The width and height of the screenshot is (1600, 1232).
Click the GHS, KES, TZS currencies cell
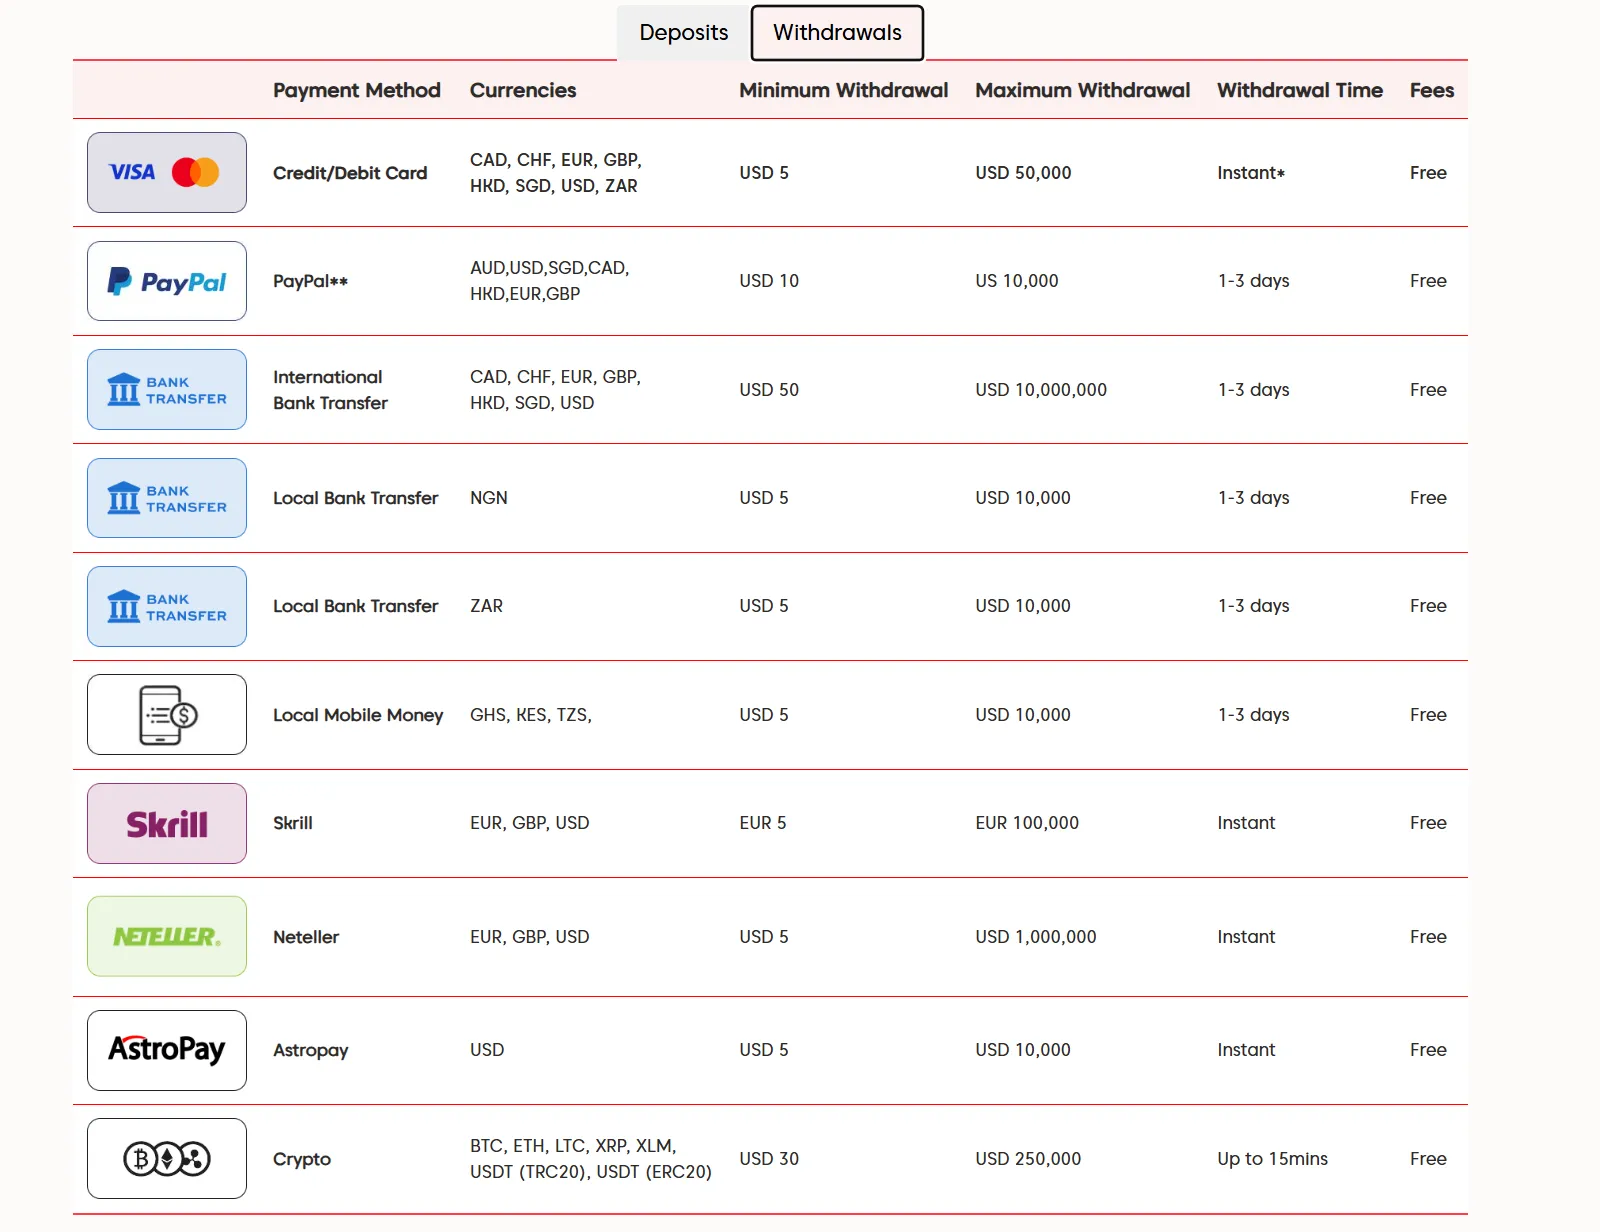531,715
